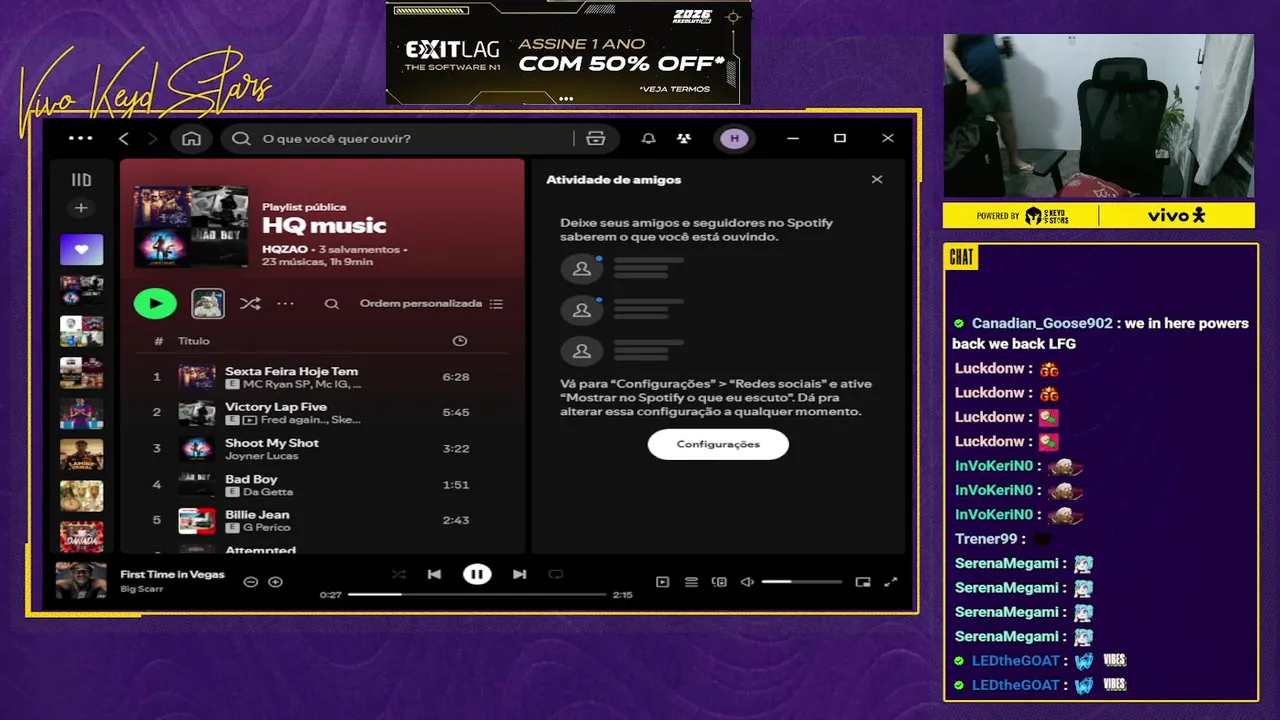This screenshot has height=720, width=1280.
Task: Enter fullscreen with the expand arrows icon
Action: [x=891, y=582]
